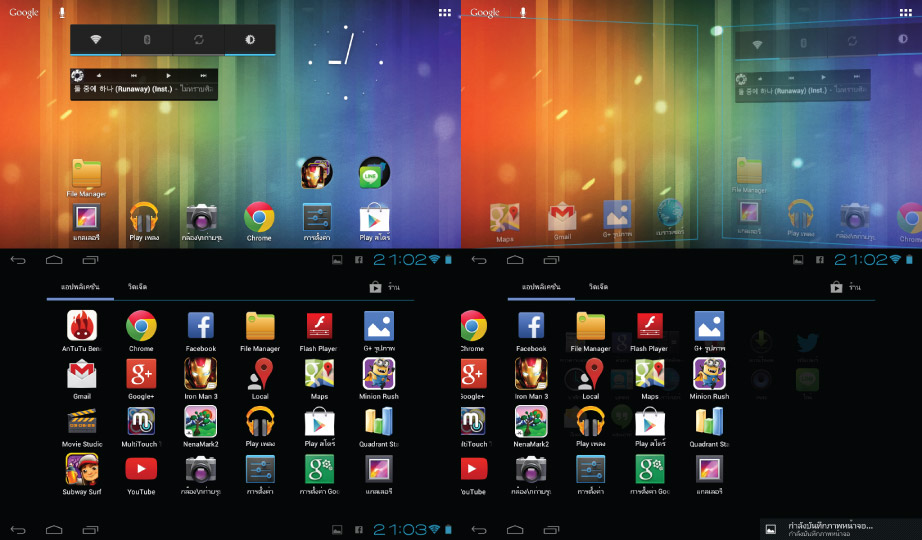Tap Recent apps button below left home screen
This screenshot has width=922, height=540.
coord(91,260)
